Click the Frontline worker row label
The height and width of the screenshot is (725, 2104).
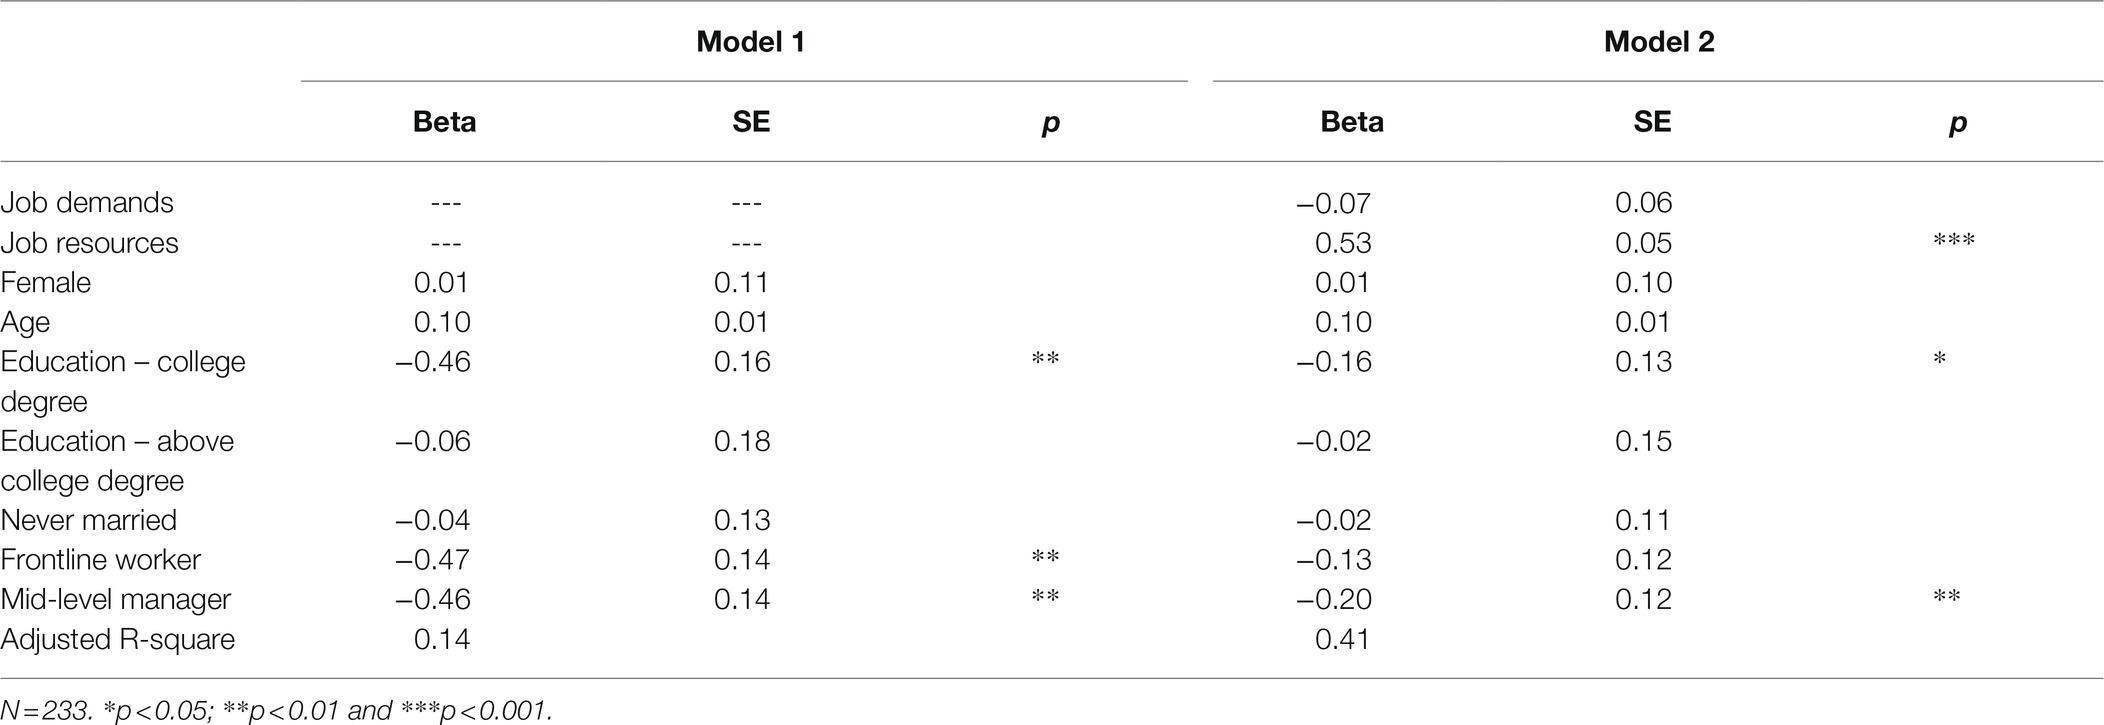(101, 560)
